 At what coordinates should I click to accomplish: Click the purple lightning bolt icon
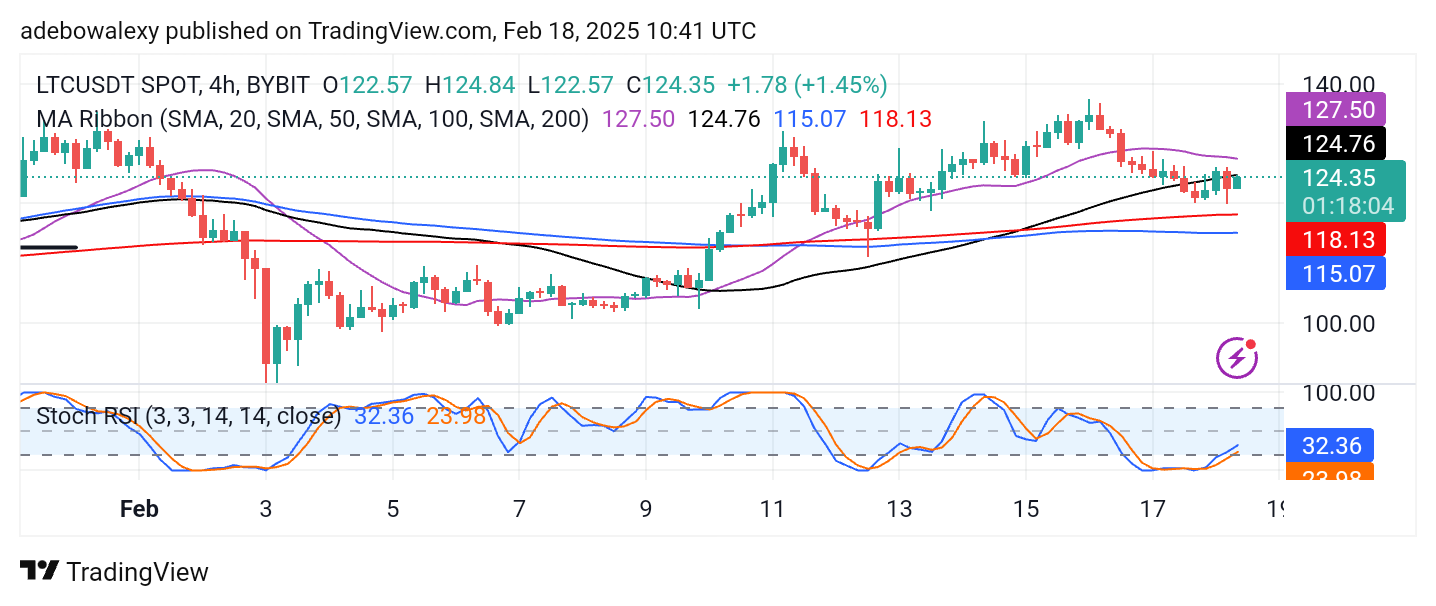point(1237,357)
